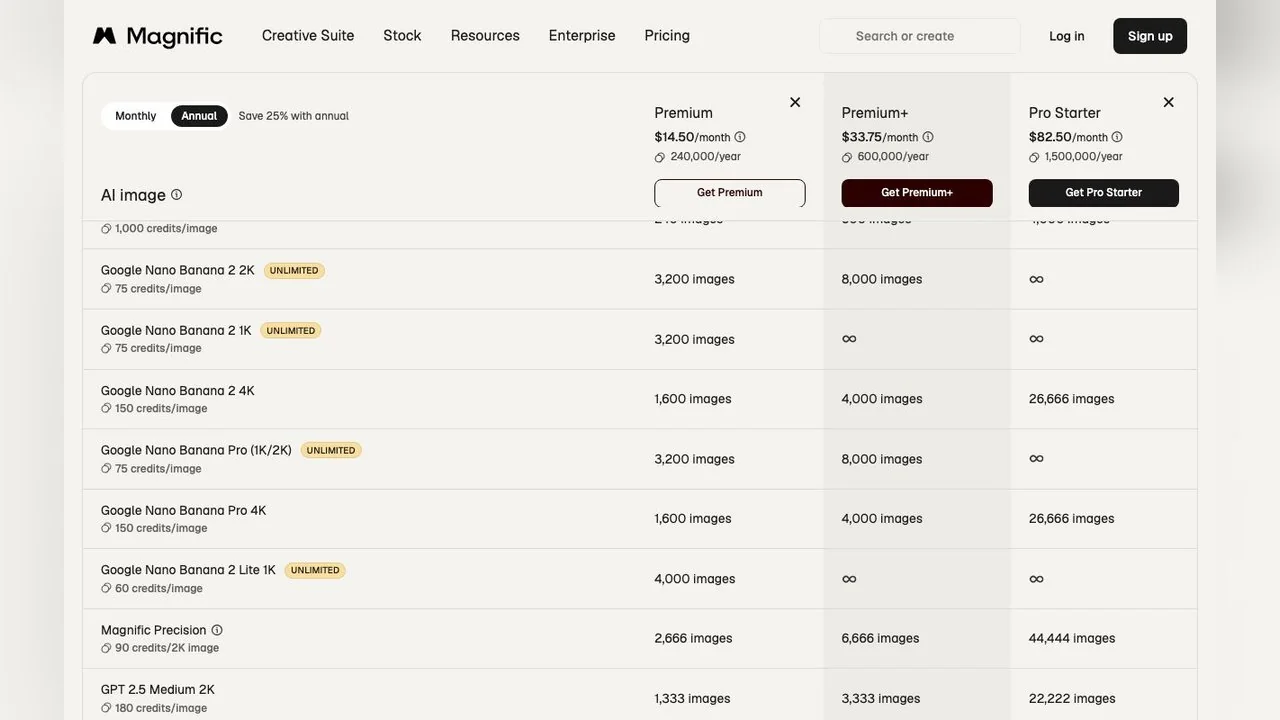The image size is (1280, 720).
Task: Click Pro Starter infinity symbol for Nano Banana 2 2K
Action: [1036, 279]
